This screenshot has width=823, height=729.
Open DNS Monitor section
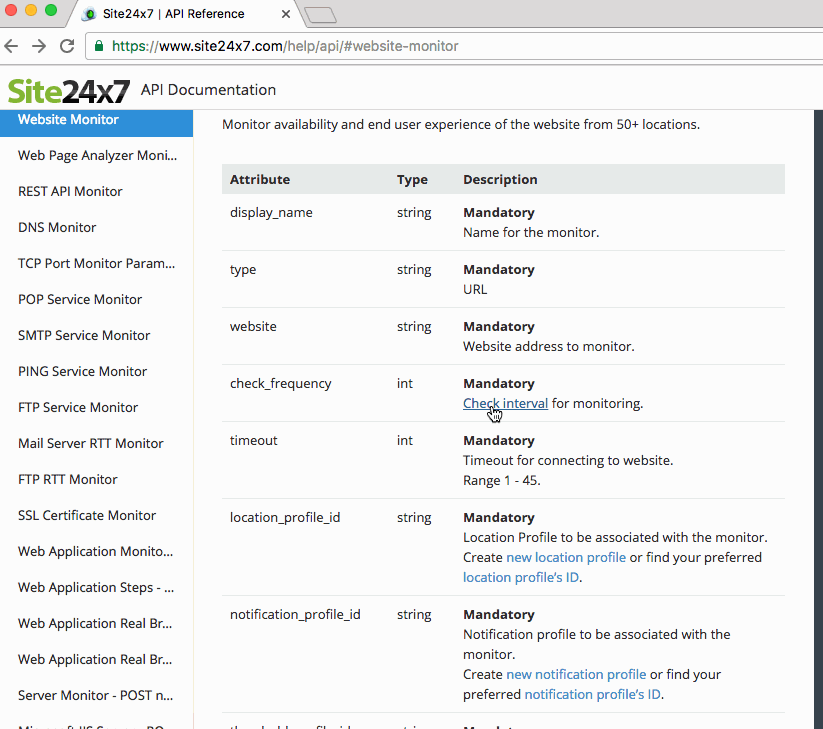pos(57,227)
